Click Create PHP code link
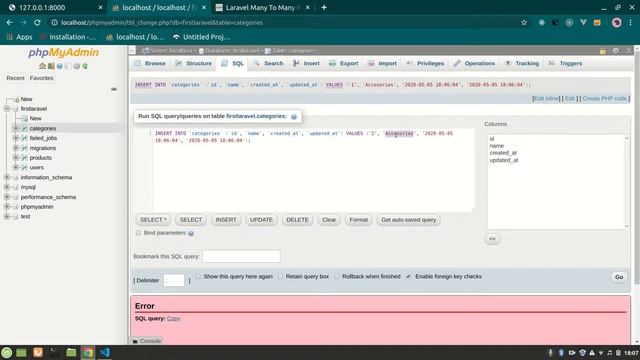Viewport: 640px width, 360px height. (604, 98)
